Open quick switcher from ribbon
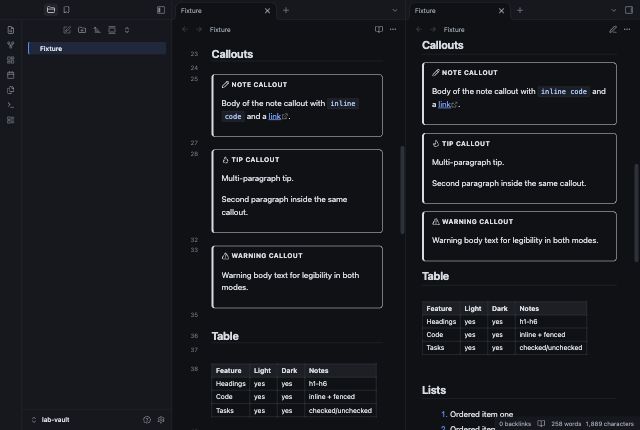This screenshot has width=640, height=430. [x=11, y=30]
